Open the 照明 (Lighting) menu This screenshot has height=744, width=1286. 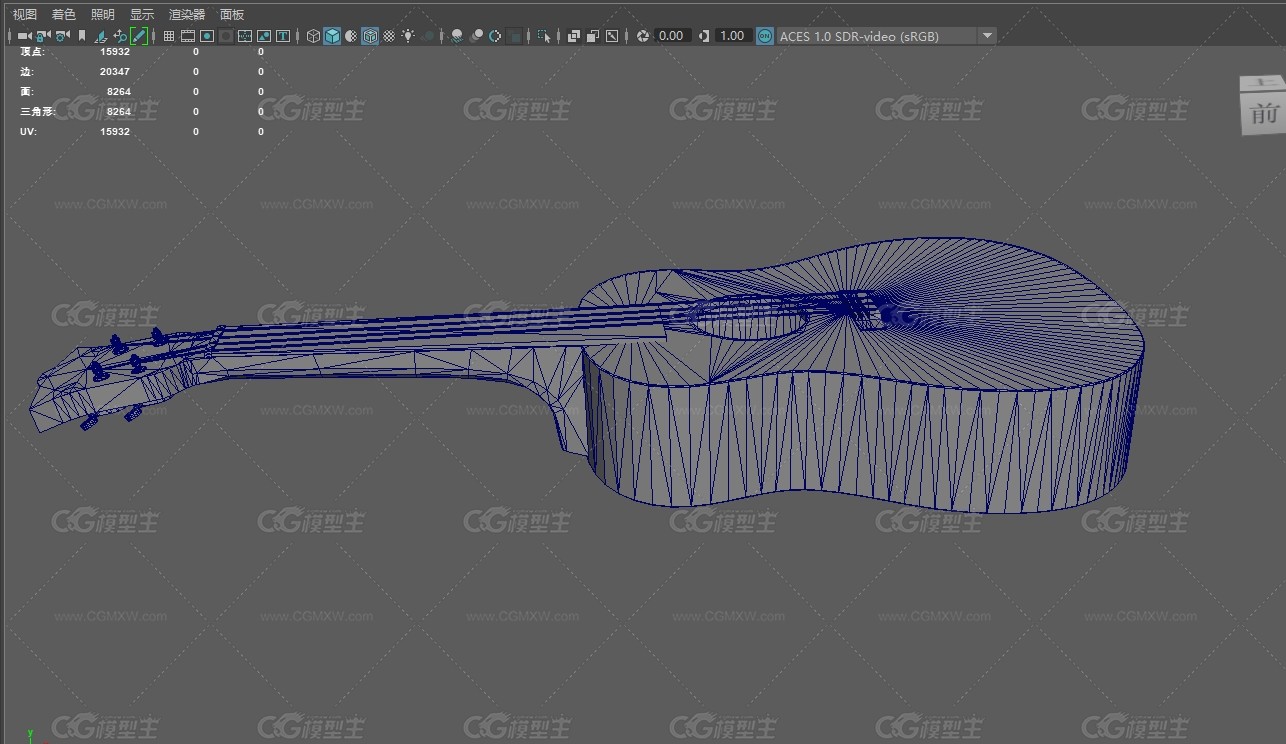(x=102, y=14)
